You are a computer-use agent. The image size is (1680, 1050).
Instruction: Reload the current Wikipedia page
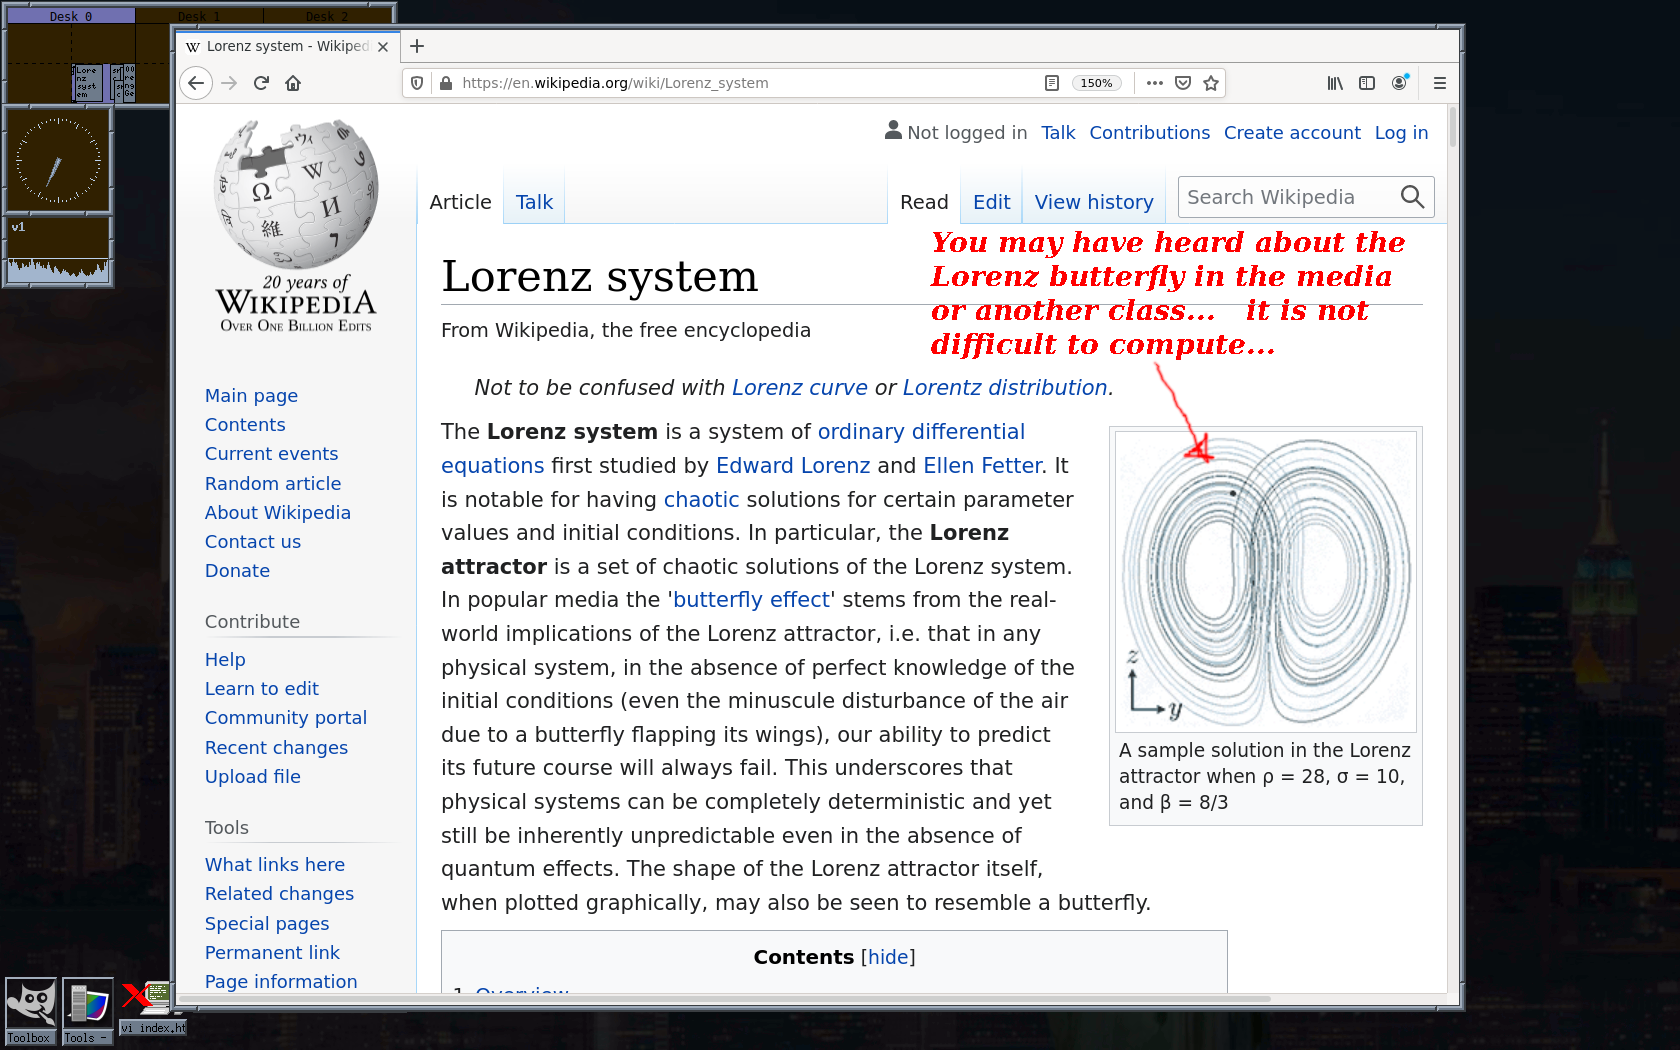click(261, 83)
